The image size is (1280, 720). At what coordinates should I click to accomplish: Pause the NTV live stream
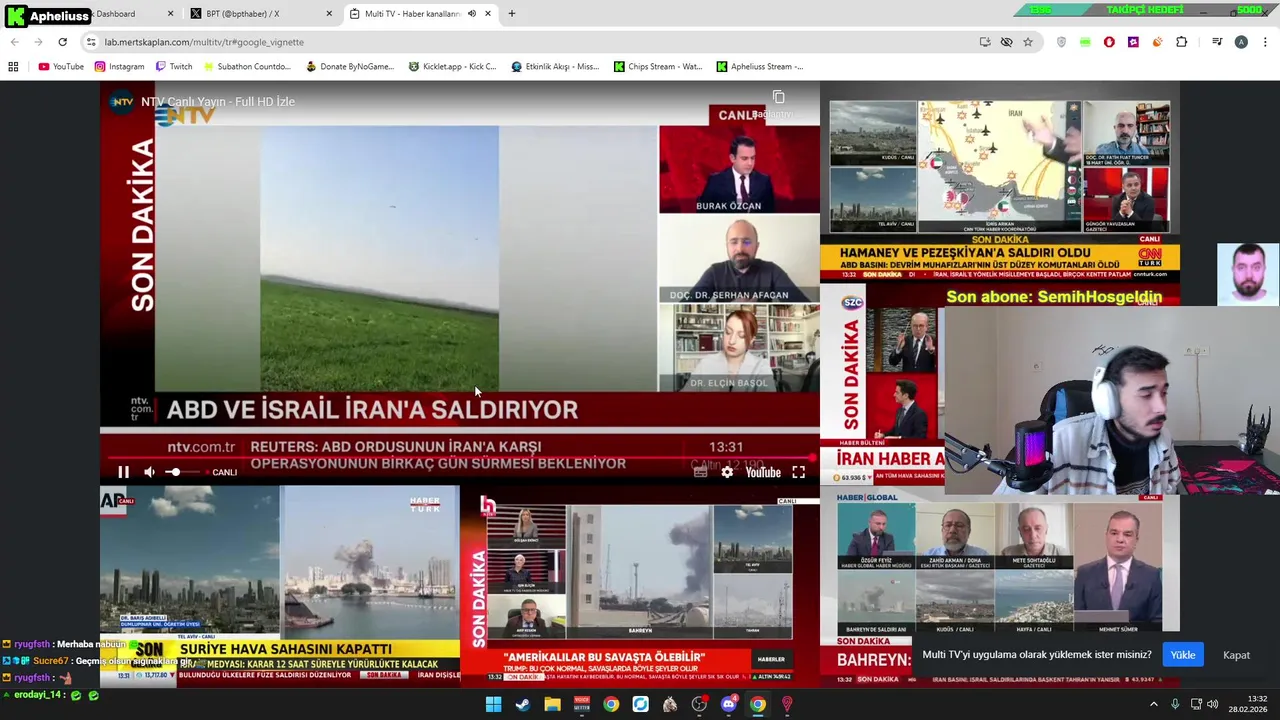click(124, 472)
